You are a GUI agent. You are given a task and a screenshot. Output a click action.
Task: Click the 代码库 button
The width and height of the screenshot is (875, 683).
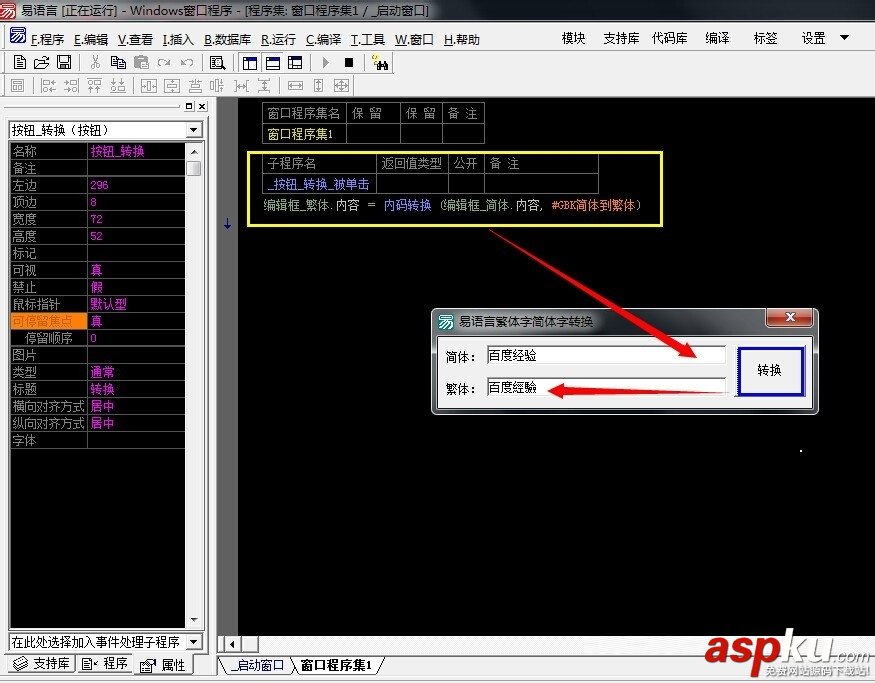click(x=669, y=38)
